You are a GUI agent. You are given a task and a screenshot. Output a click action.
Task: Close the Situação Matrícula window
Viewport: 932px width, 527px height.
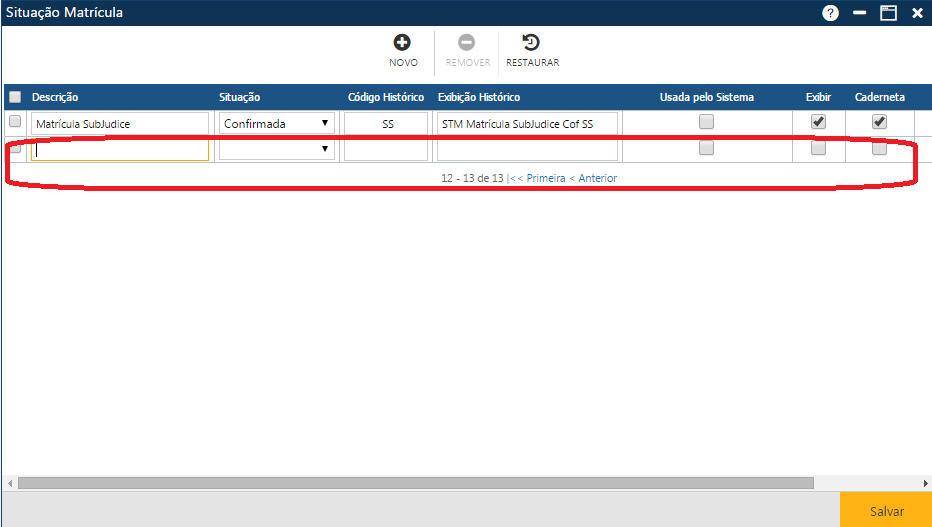(916, 13)
